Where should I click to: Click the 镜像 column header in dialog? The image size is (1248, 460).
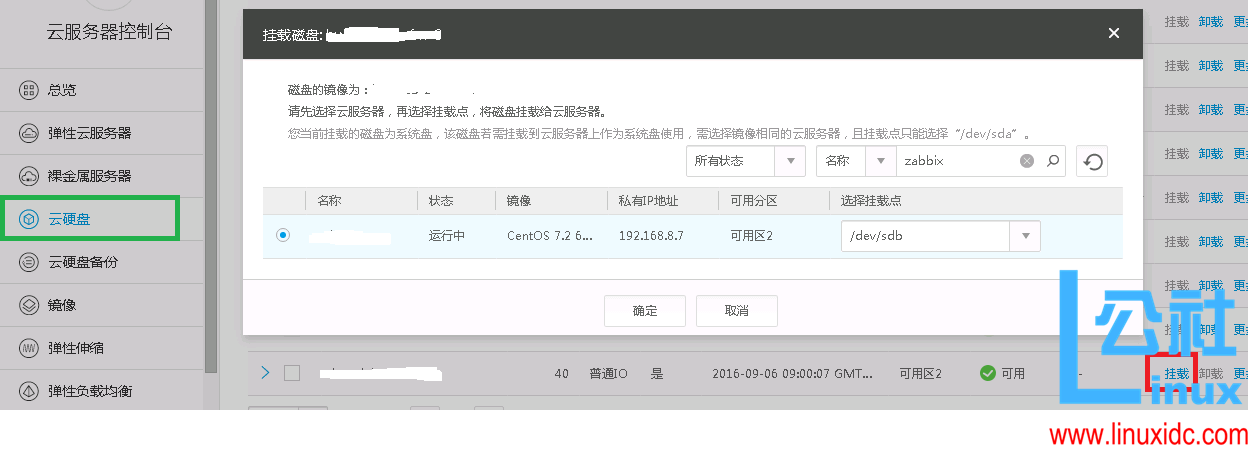coord(519,201)
